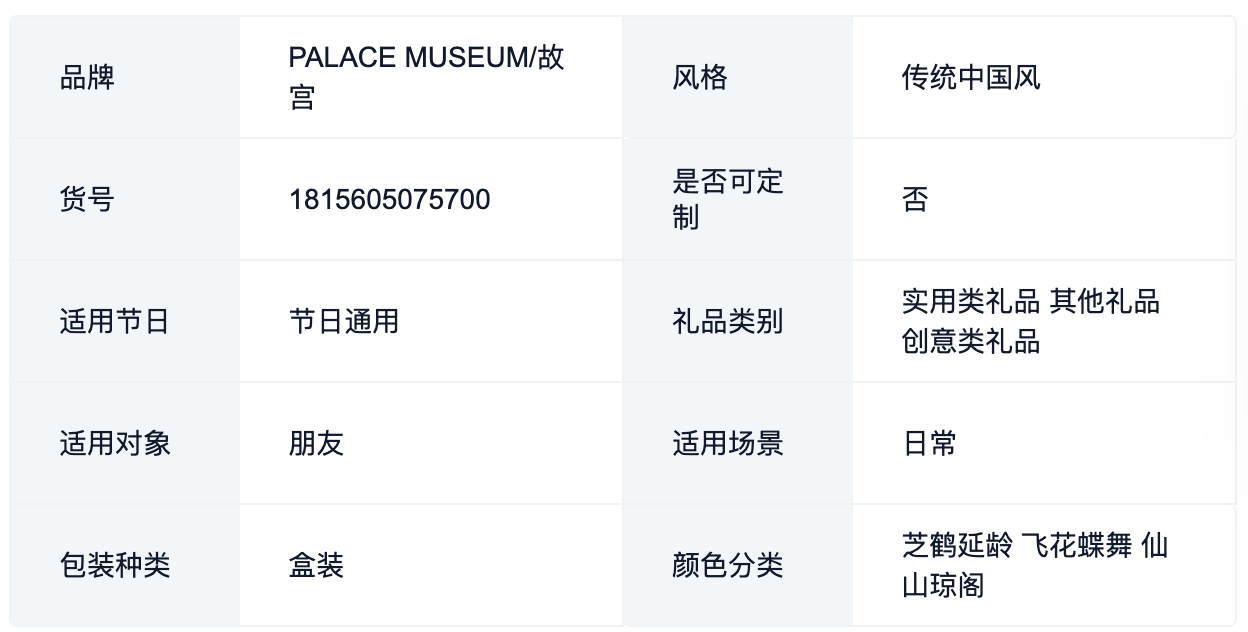
Task: Click the 是否可定制 label
Action: coord(728,199)
